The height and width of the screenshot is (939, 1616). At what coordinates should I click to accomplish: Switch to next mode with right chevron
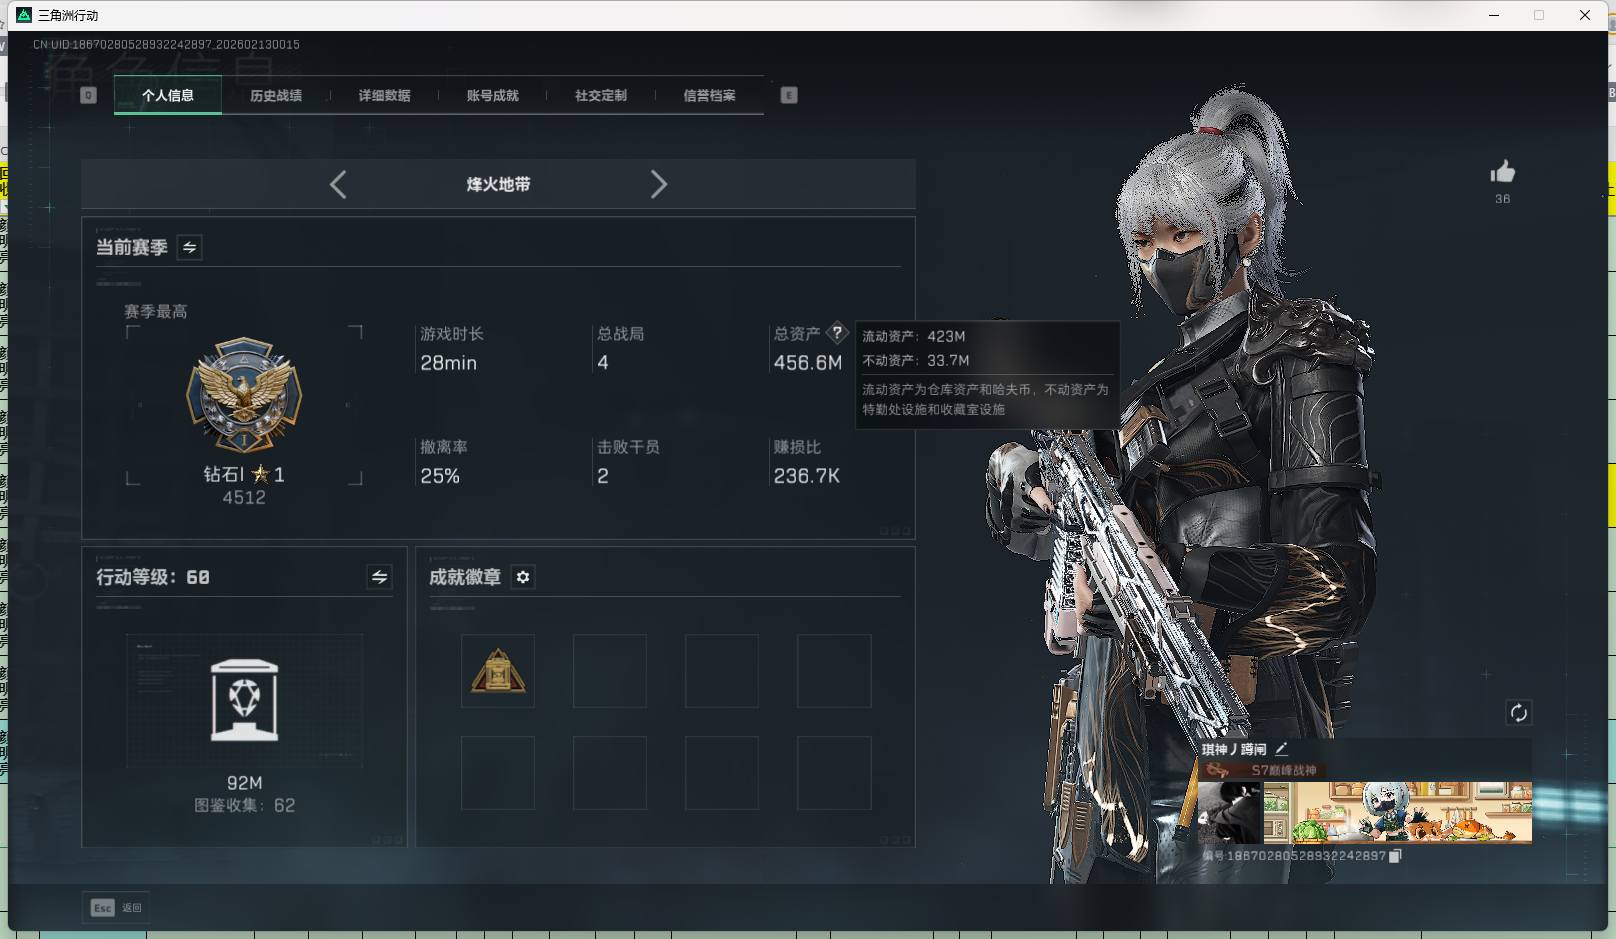tap(660, 184)
